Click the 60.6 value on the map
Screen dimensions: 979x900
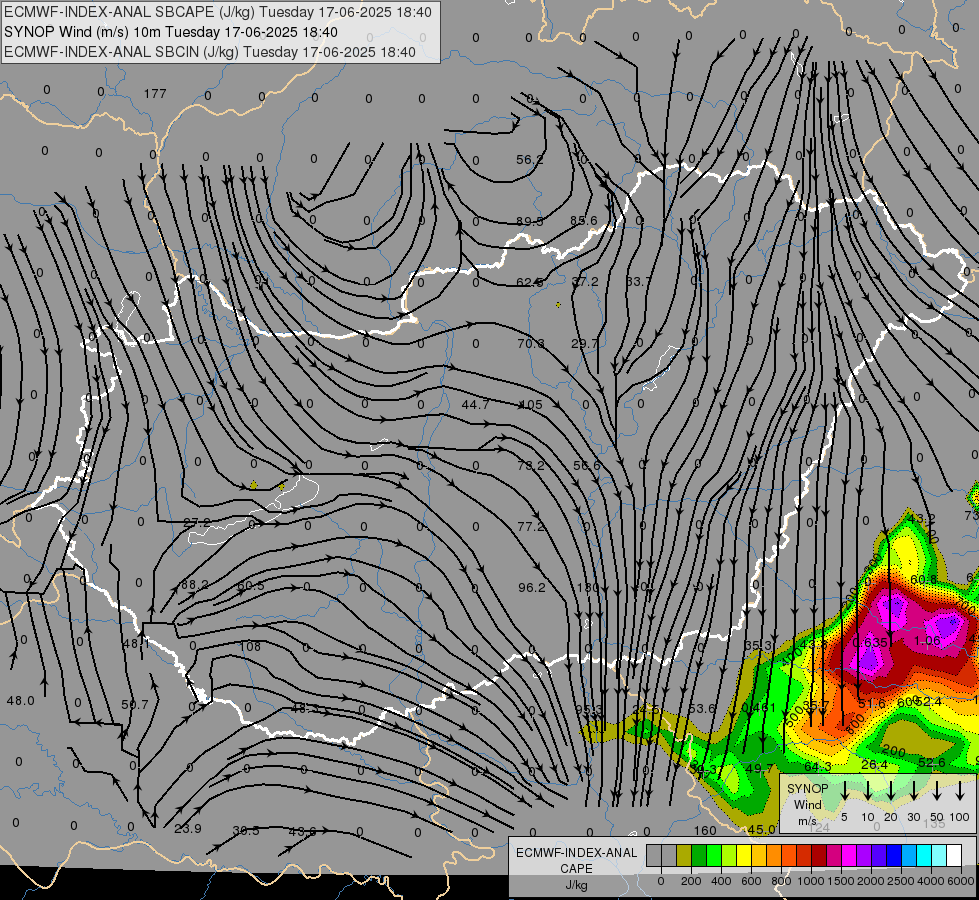(923, 580)
